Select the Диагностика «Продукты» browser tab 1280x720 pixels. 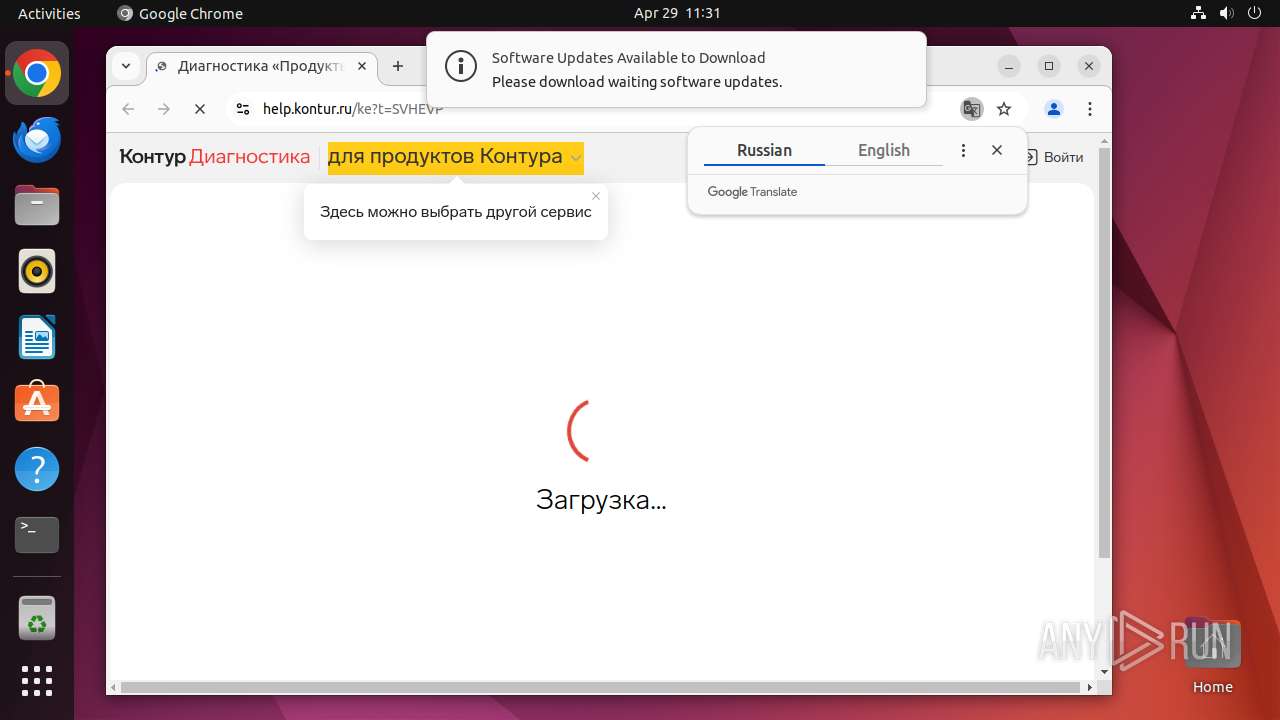pyautogui.click(x=262, y=67)
